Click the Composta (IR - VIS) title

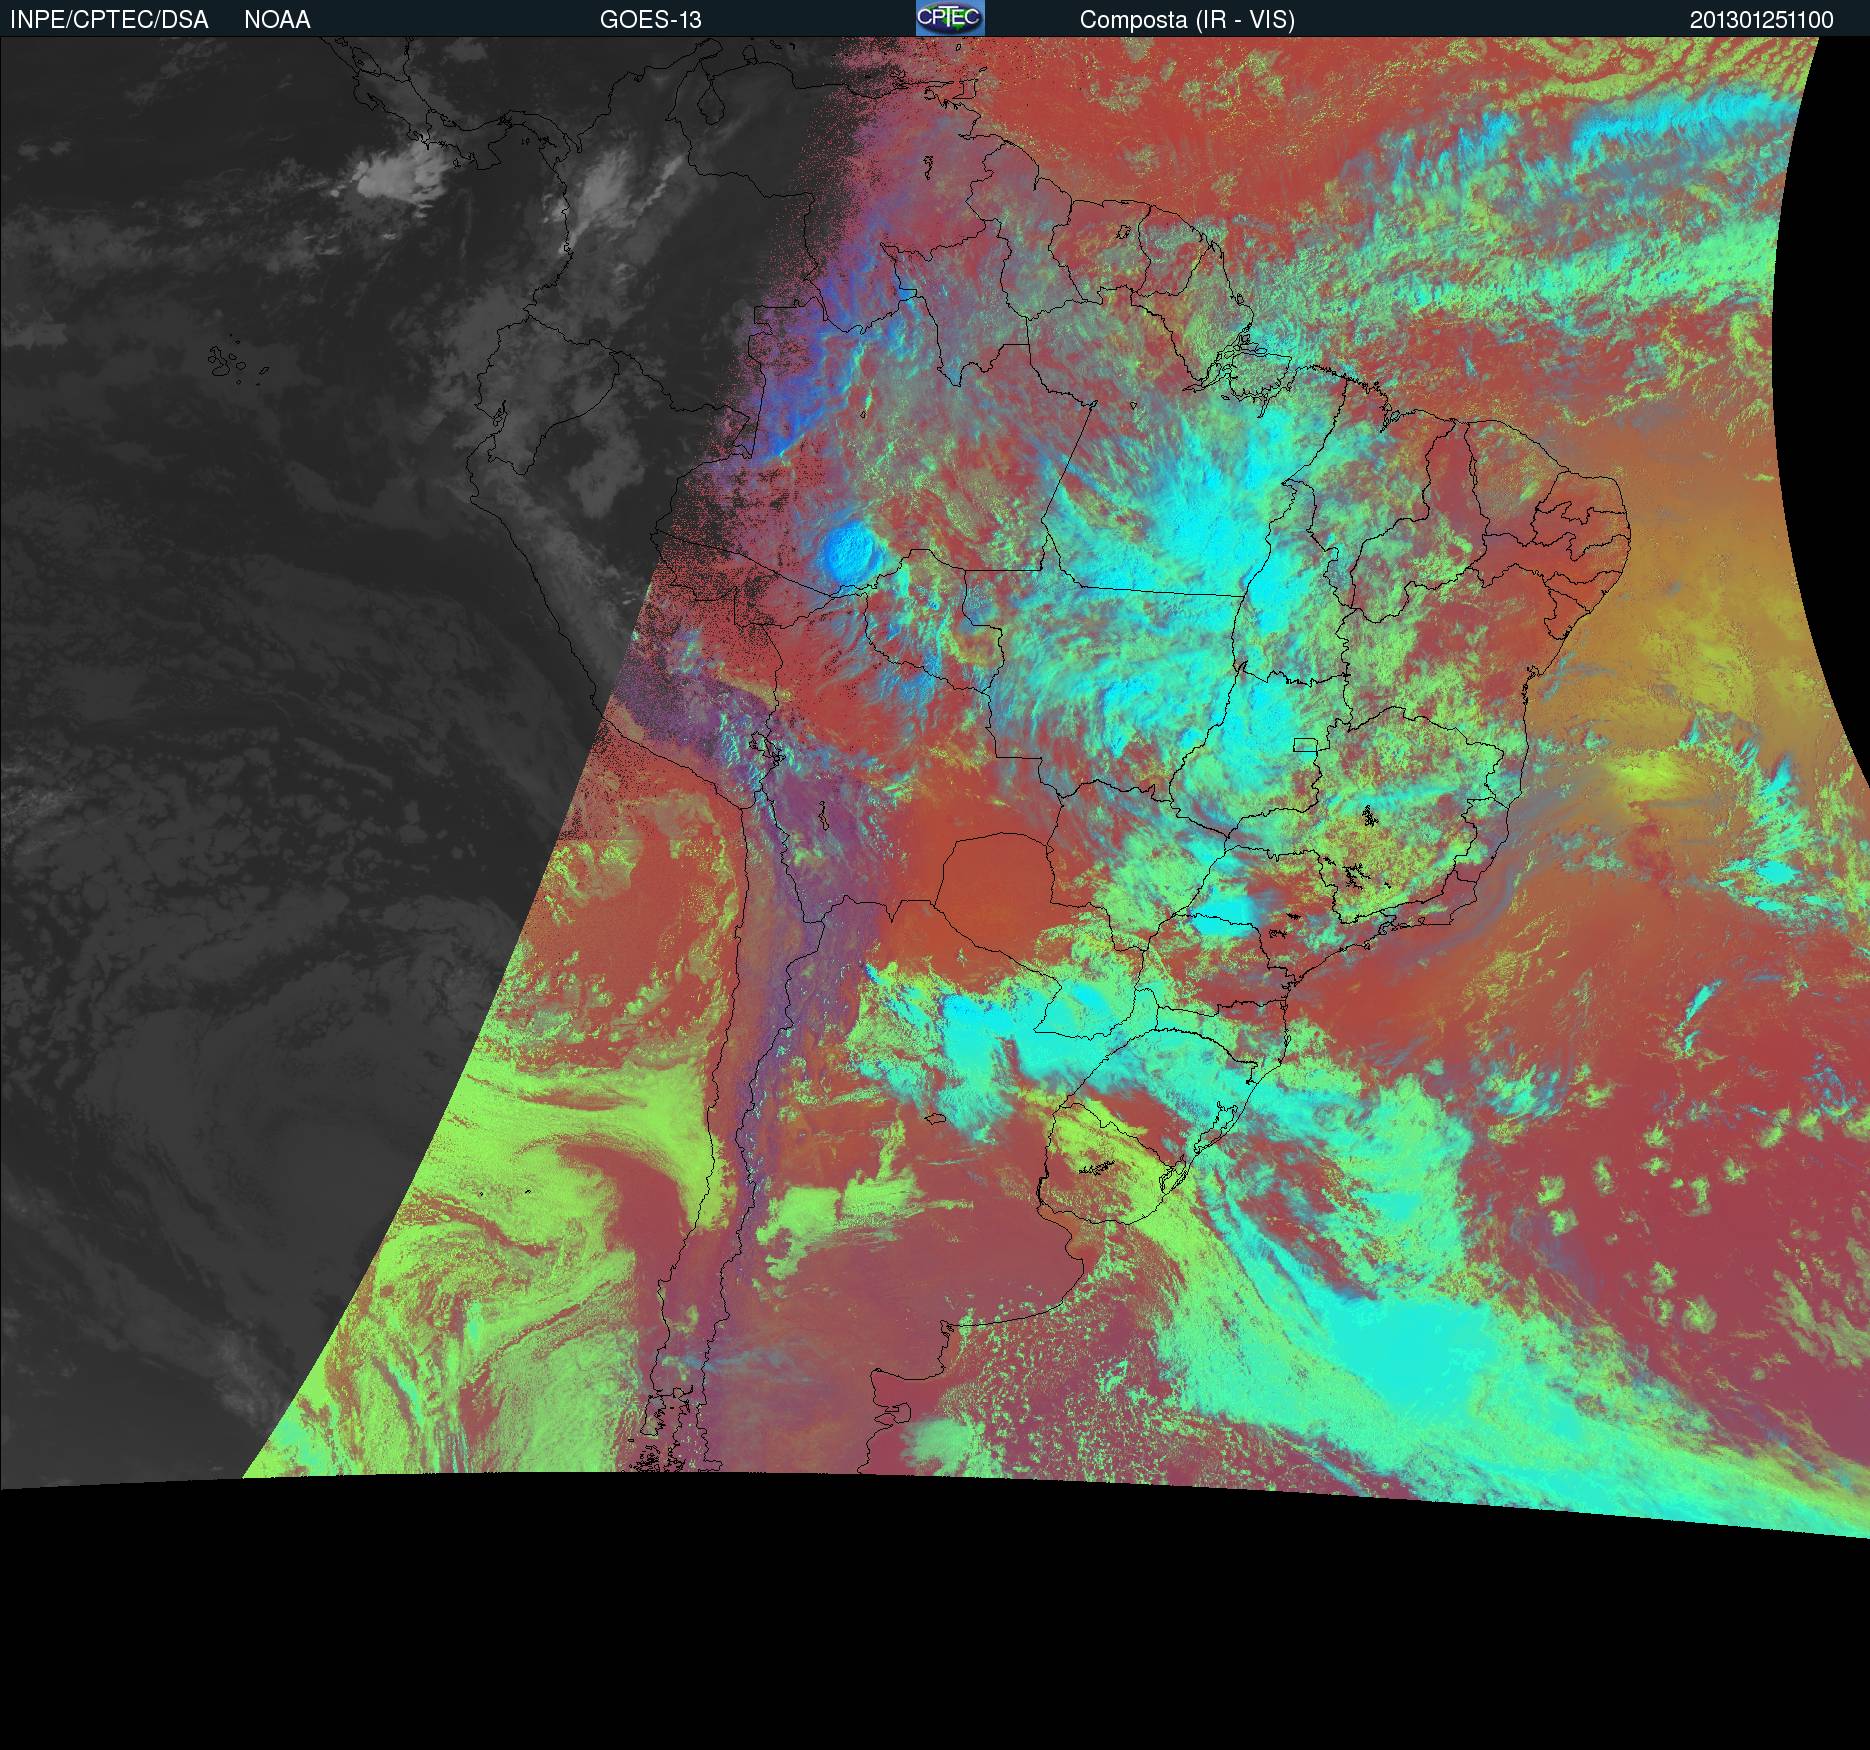pyautogui.click(x=1187, y=20)
